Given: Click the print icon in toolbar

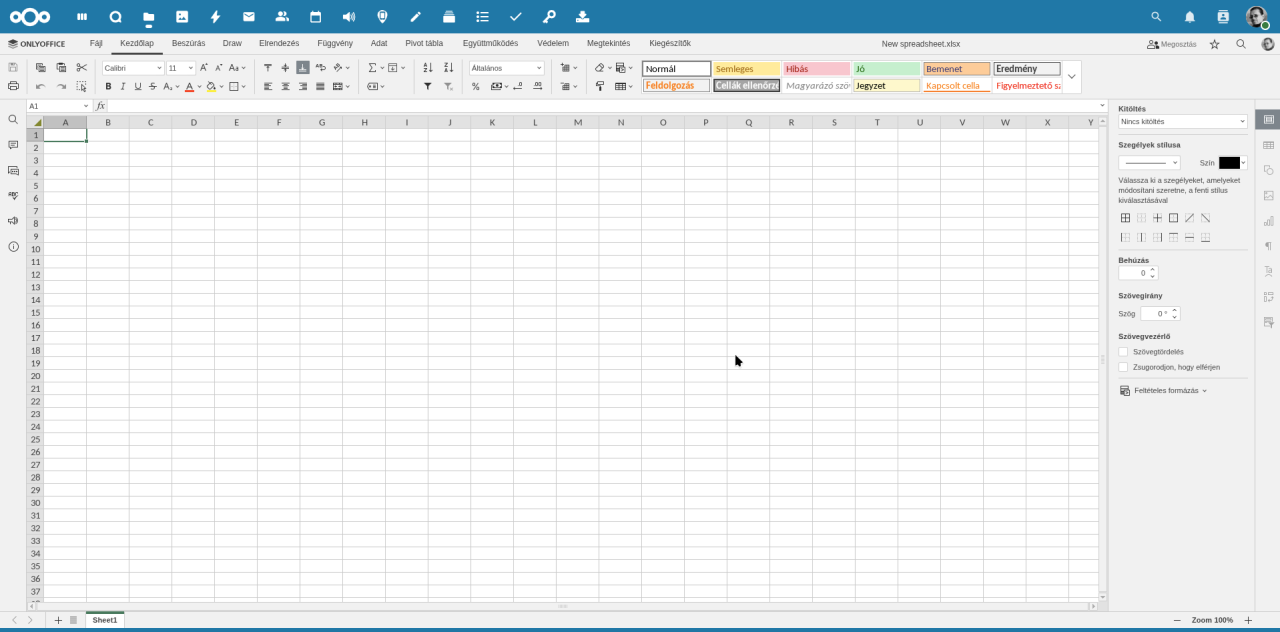Looking at the screenshot, I should 13,87.
